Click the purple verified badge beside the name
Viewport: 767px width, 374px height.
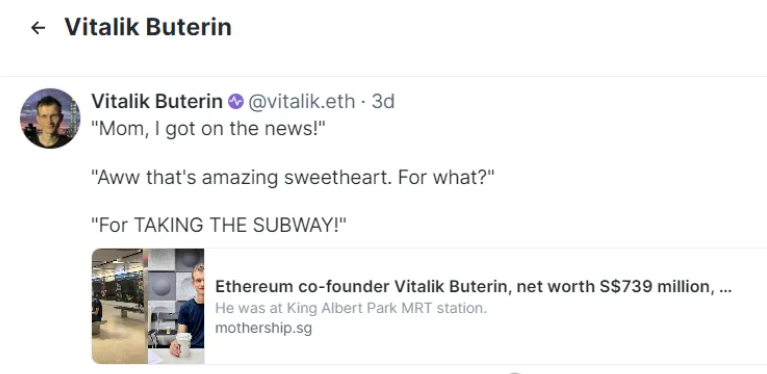[x=236, y=102]
